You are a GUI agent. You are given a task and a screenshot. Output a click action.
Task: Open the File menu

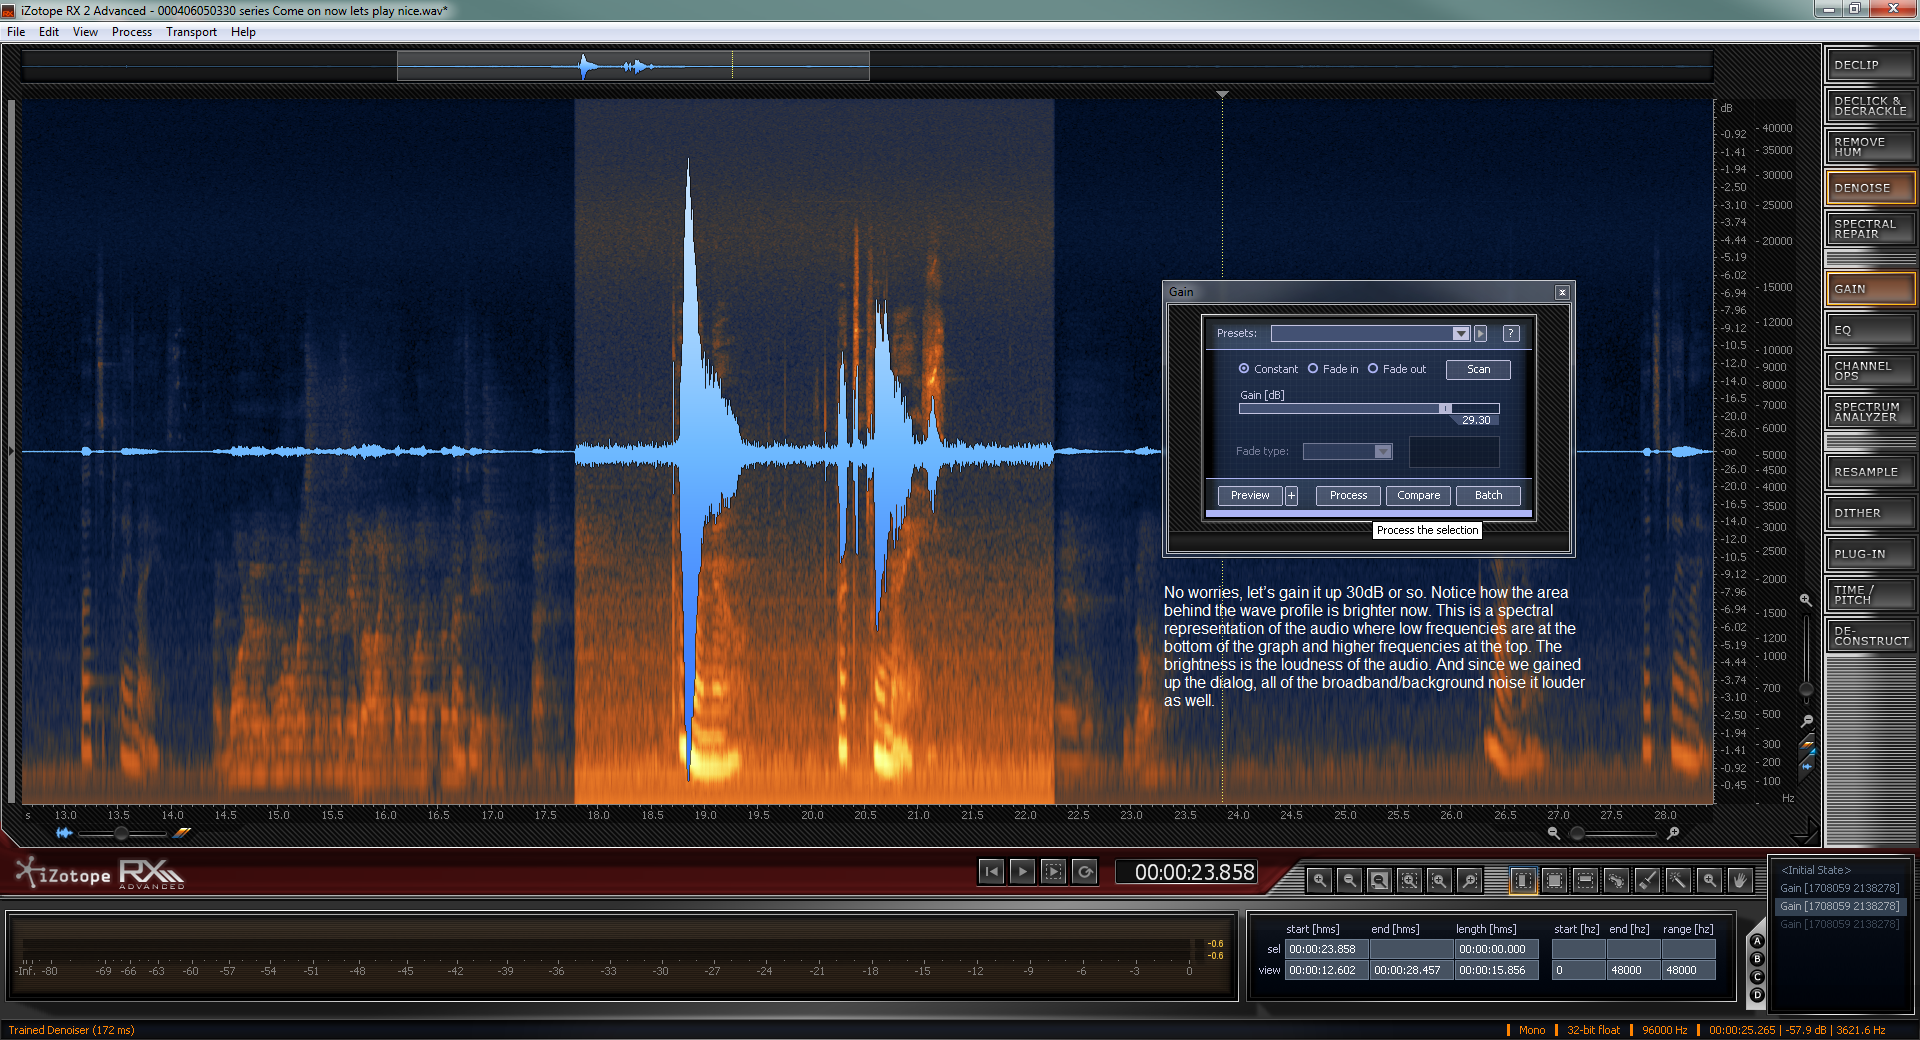coord(16,32)
